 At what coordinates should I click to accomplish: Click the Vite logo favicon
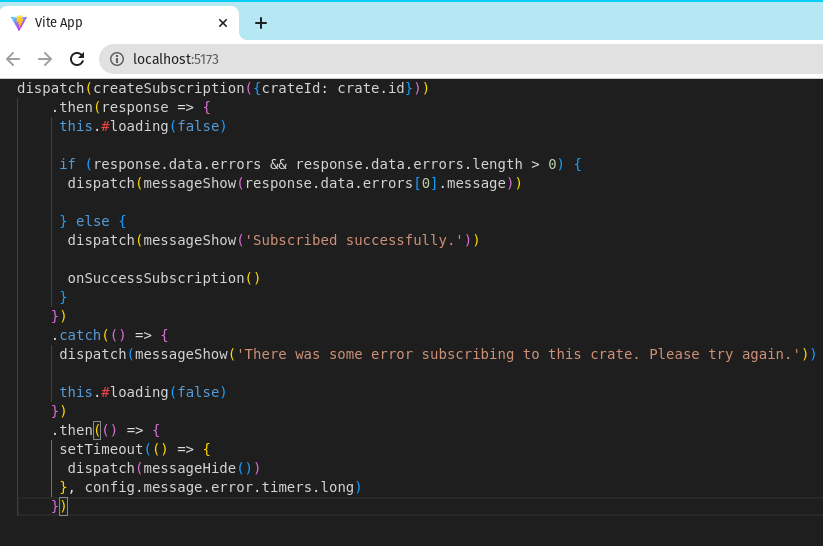[19, 23]
